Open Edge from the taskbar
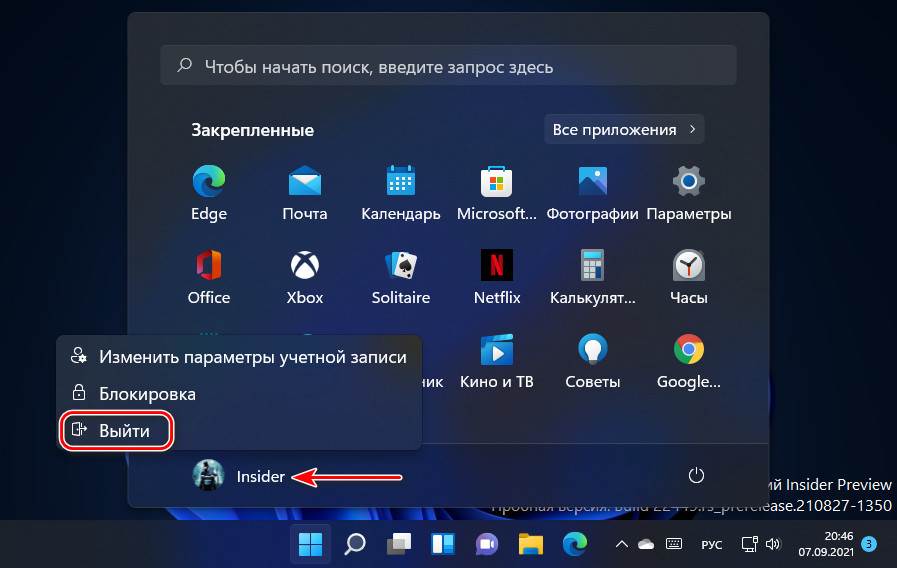The height and width of the screenshot is (568, 897). [x=575, y=544]
